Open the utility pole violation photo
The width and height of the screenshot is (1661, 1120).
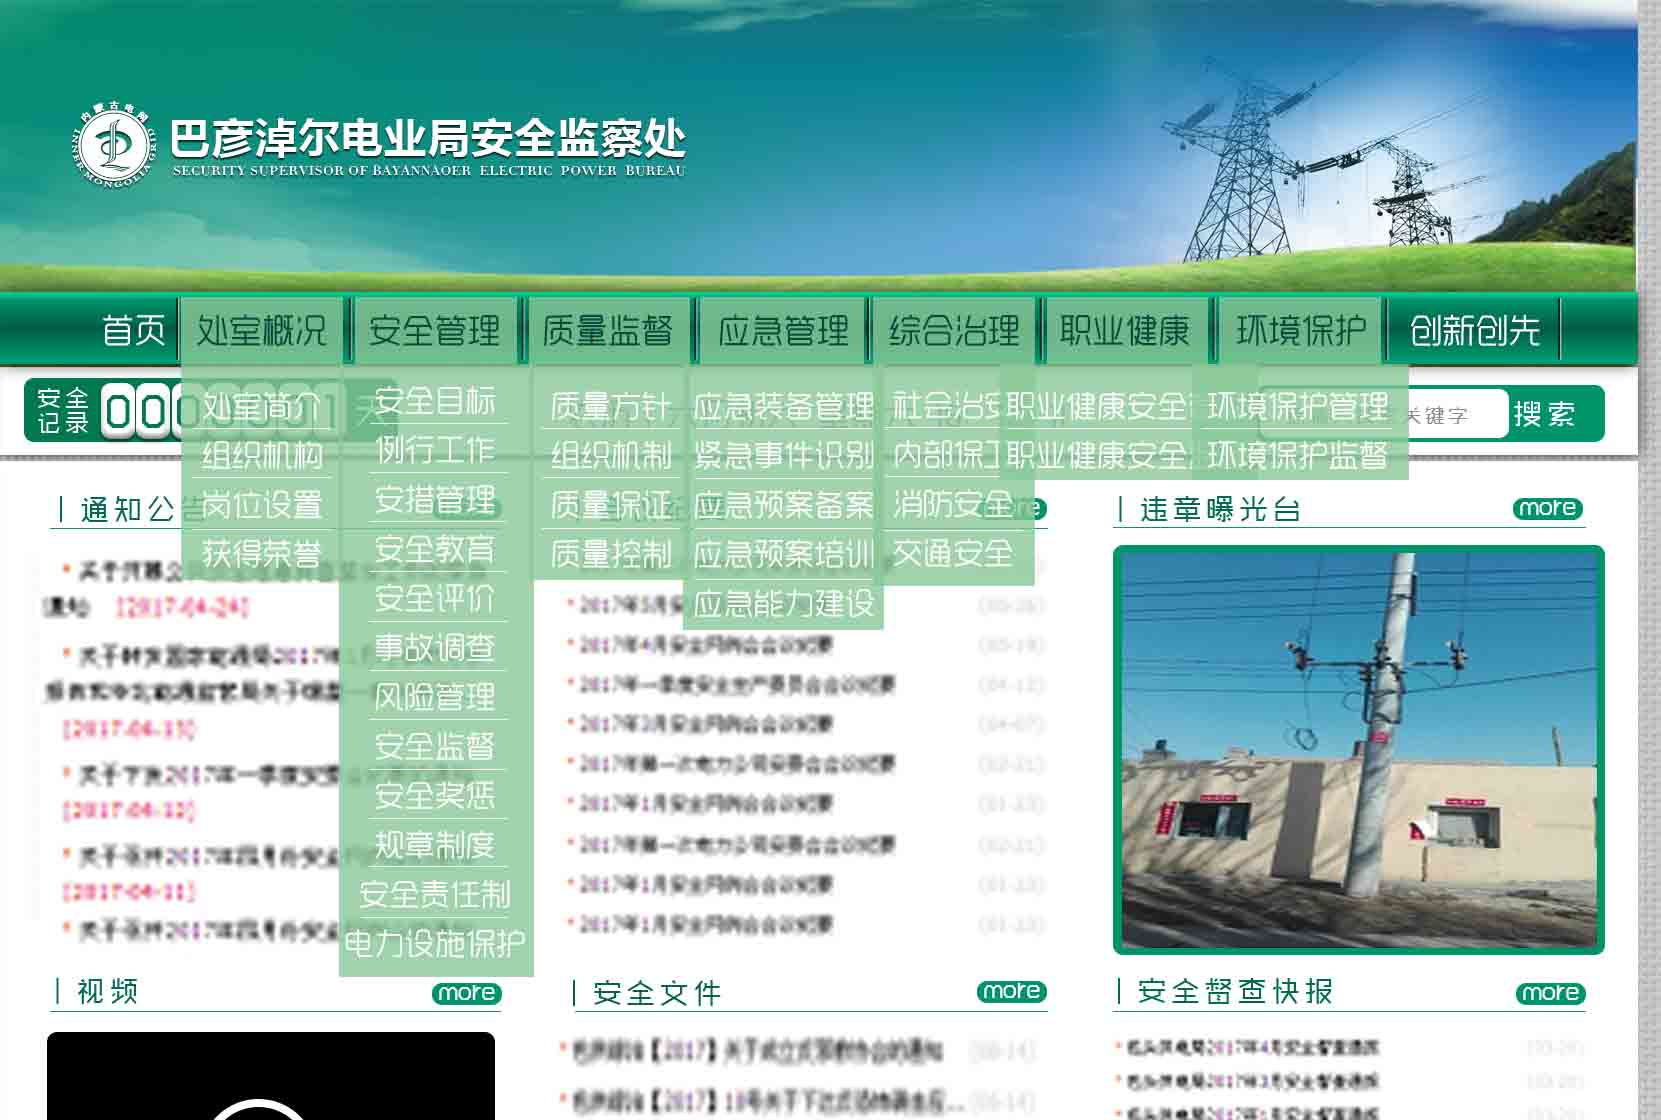coord(1358,749)
